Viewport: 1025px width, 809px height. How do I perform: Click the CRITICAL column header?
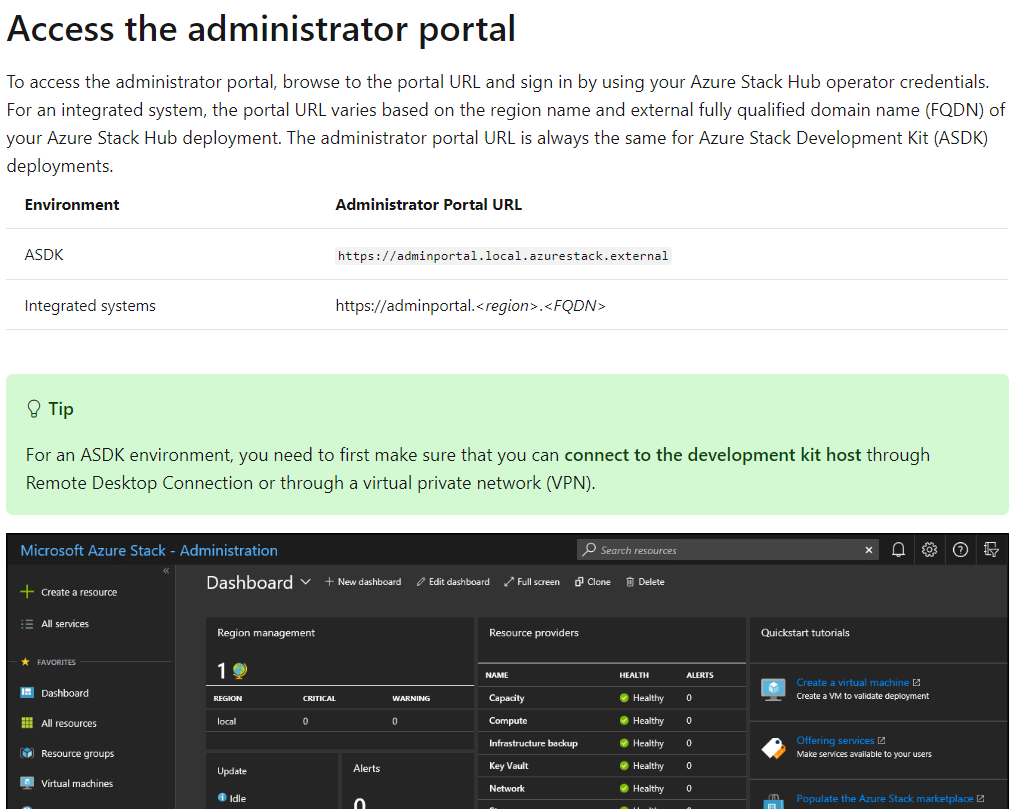[319, 699]
